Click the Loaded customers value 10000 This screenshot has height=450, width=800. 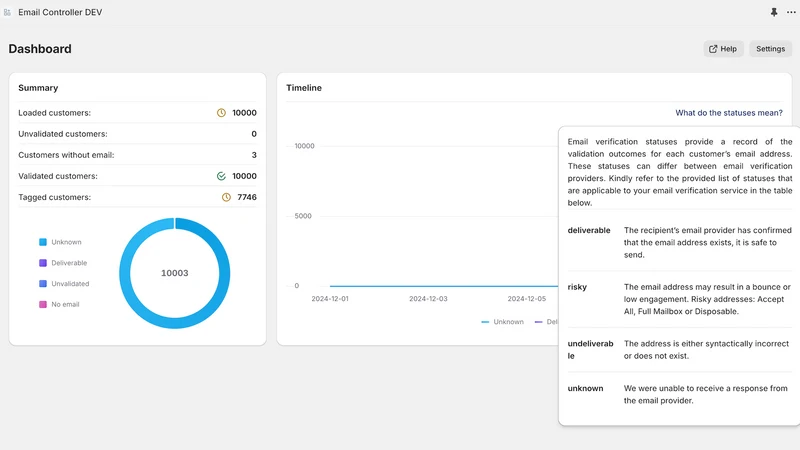pyautogui.click(x=244, y=113)
